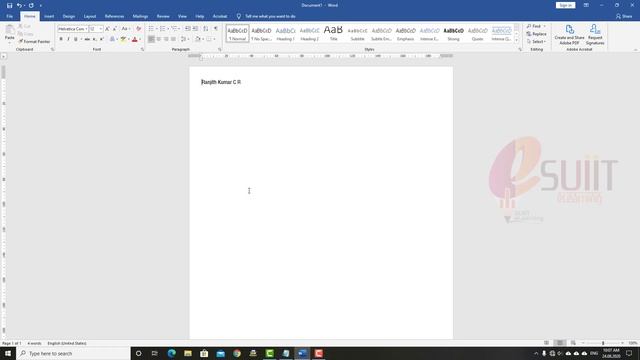Toggle Superscript formatting
640x360 pixels.
pos(102,39)
